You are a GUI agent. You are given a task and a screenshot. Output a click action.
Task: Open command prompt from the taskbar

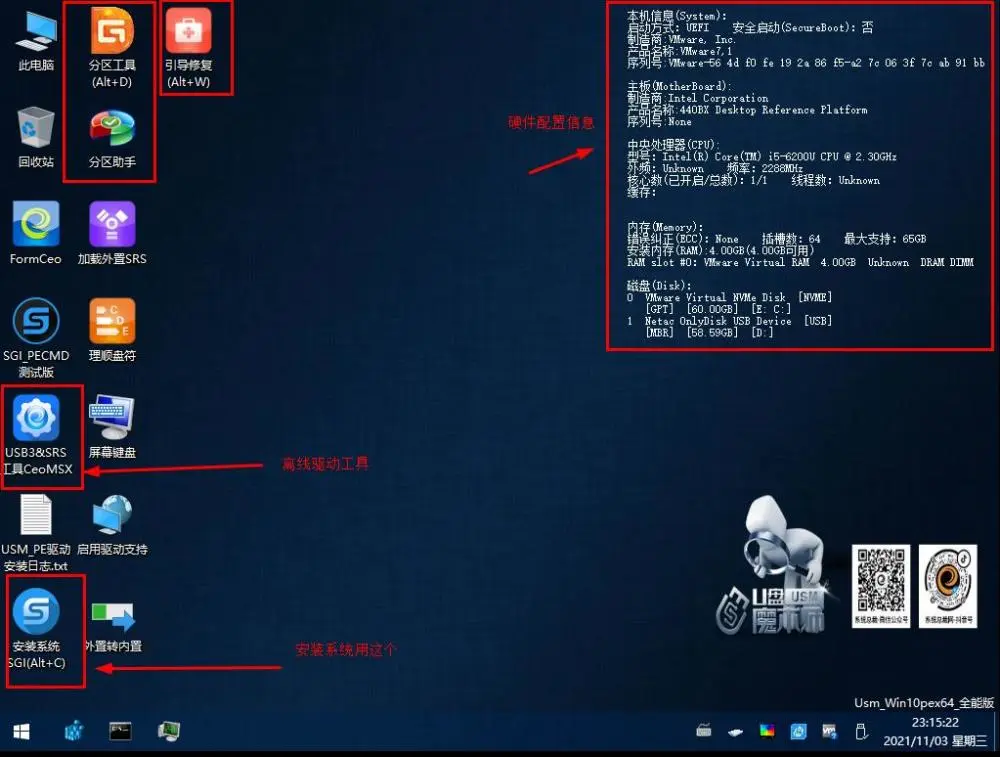(x=120, y=732)
